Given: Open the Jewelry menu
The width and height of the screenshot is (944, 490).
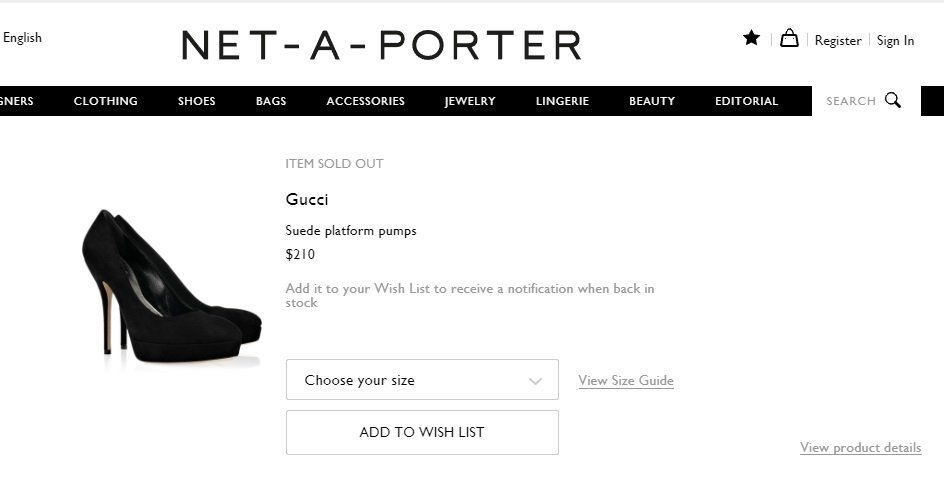Looking at the screenshot, I should pyautogui.click(x=470, y=101).
